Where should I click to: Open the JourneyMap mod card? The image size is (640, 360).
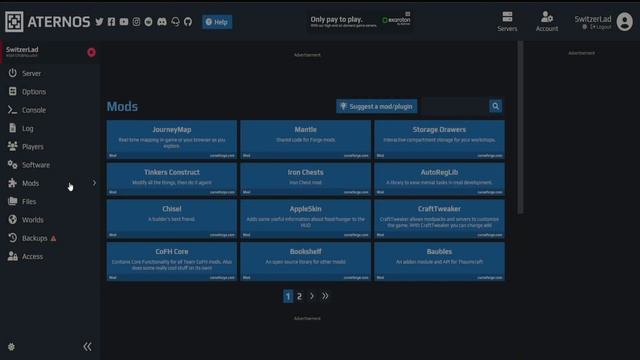tap(172, 139)
